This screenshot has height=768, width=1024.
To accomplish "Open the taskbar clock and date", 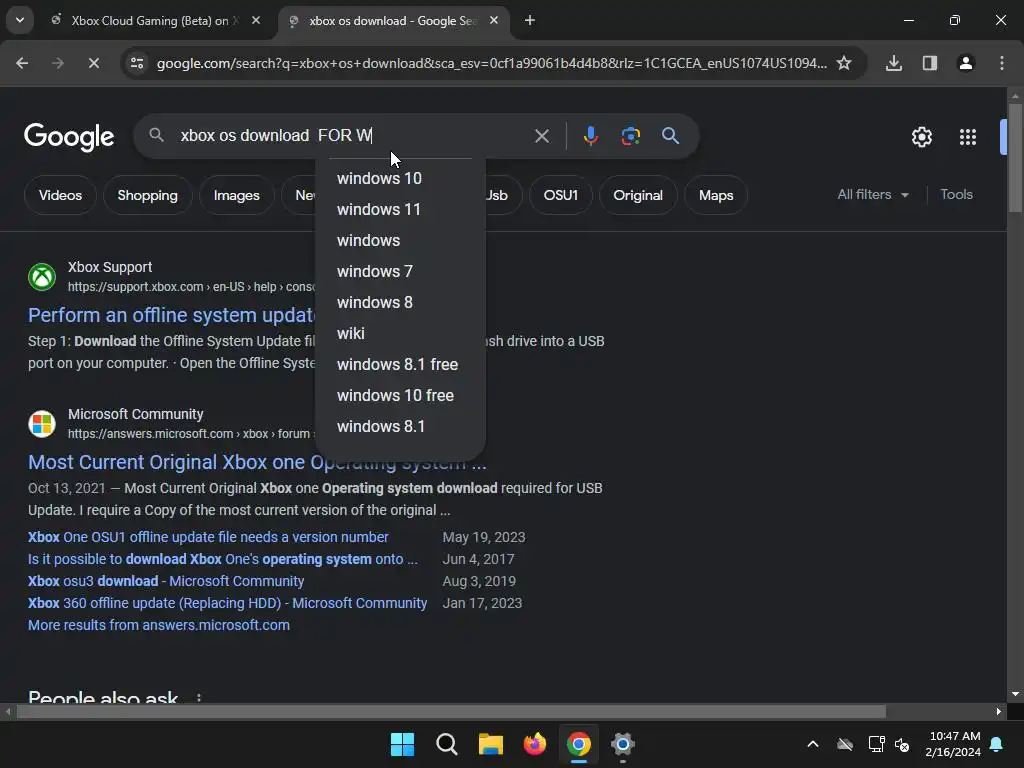I will coord(953,744).
